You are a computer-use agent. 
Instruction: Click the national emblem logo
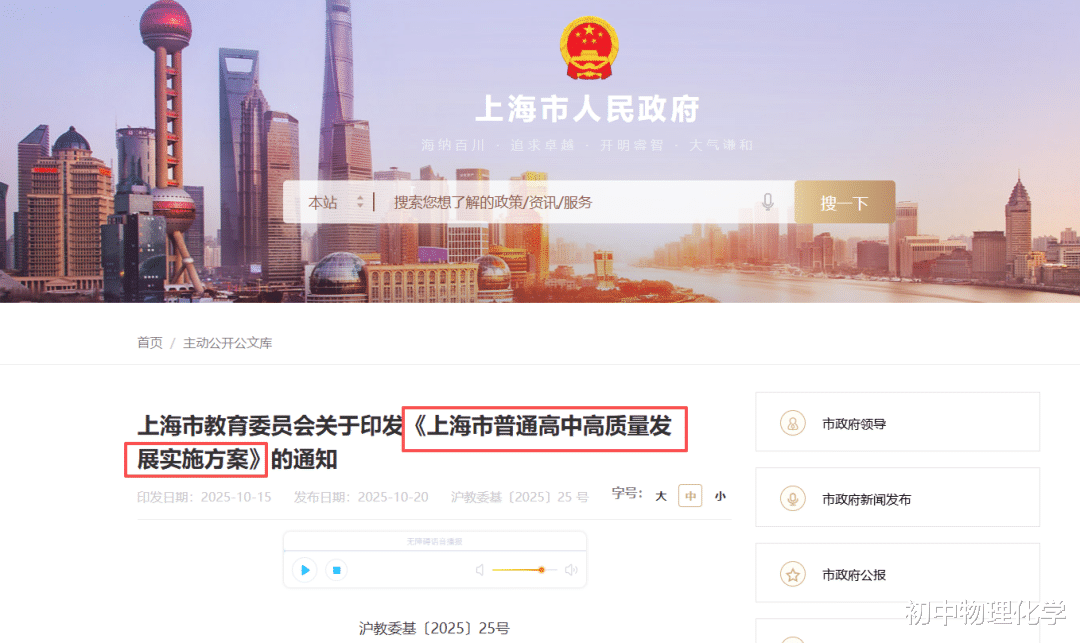click(589, 48)
